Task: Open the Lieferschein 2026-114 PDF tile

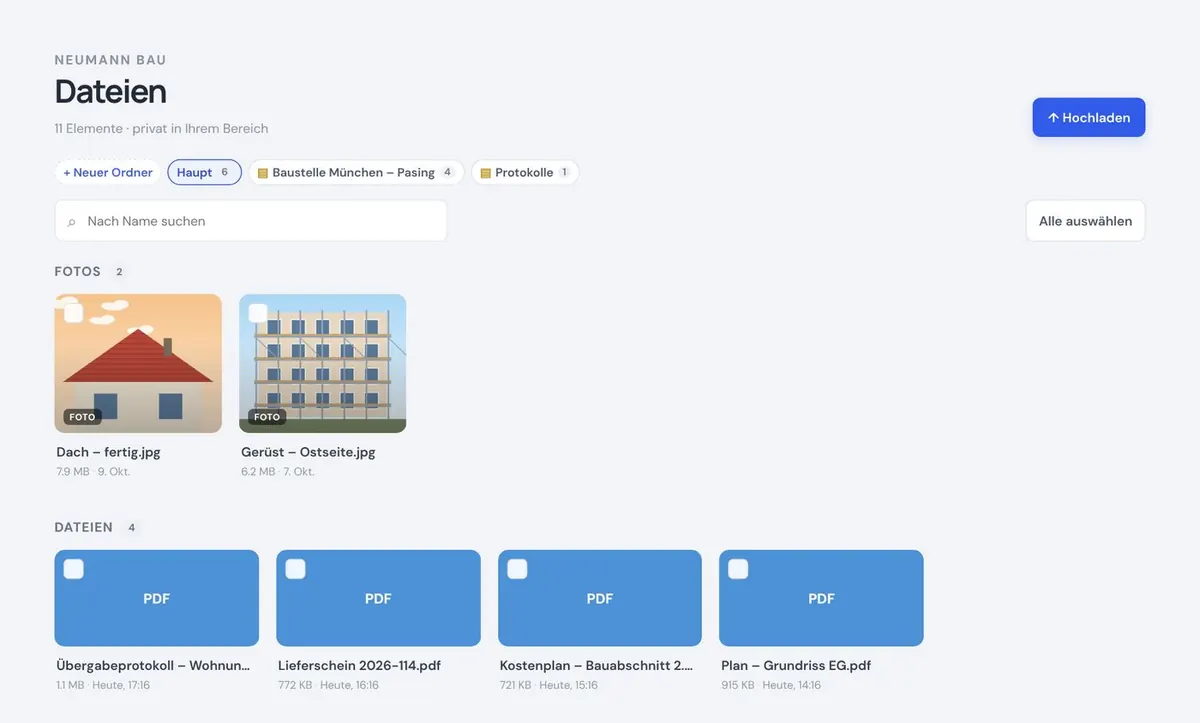Action: coord(378,598)
